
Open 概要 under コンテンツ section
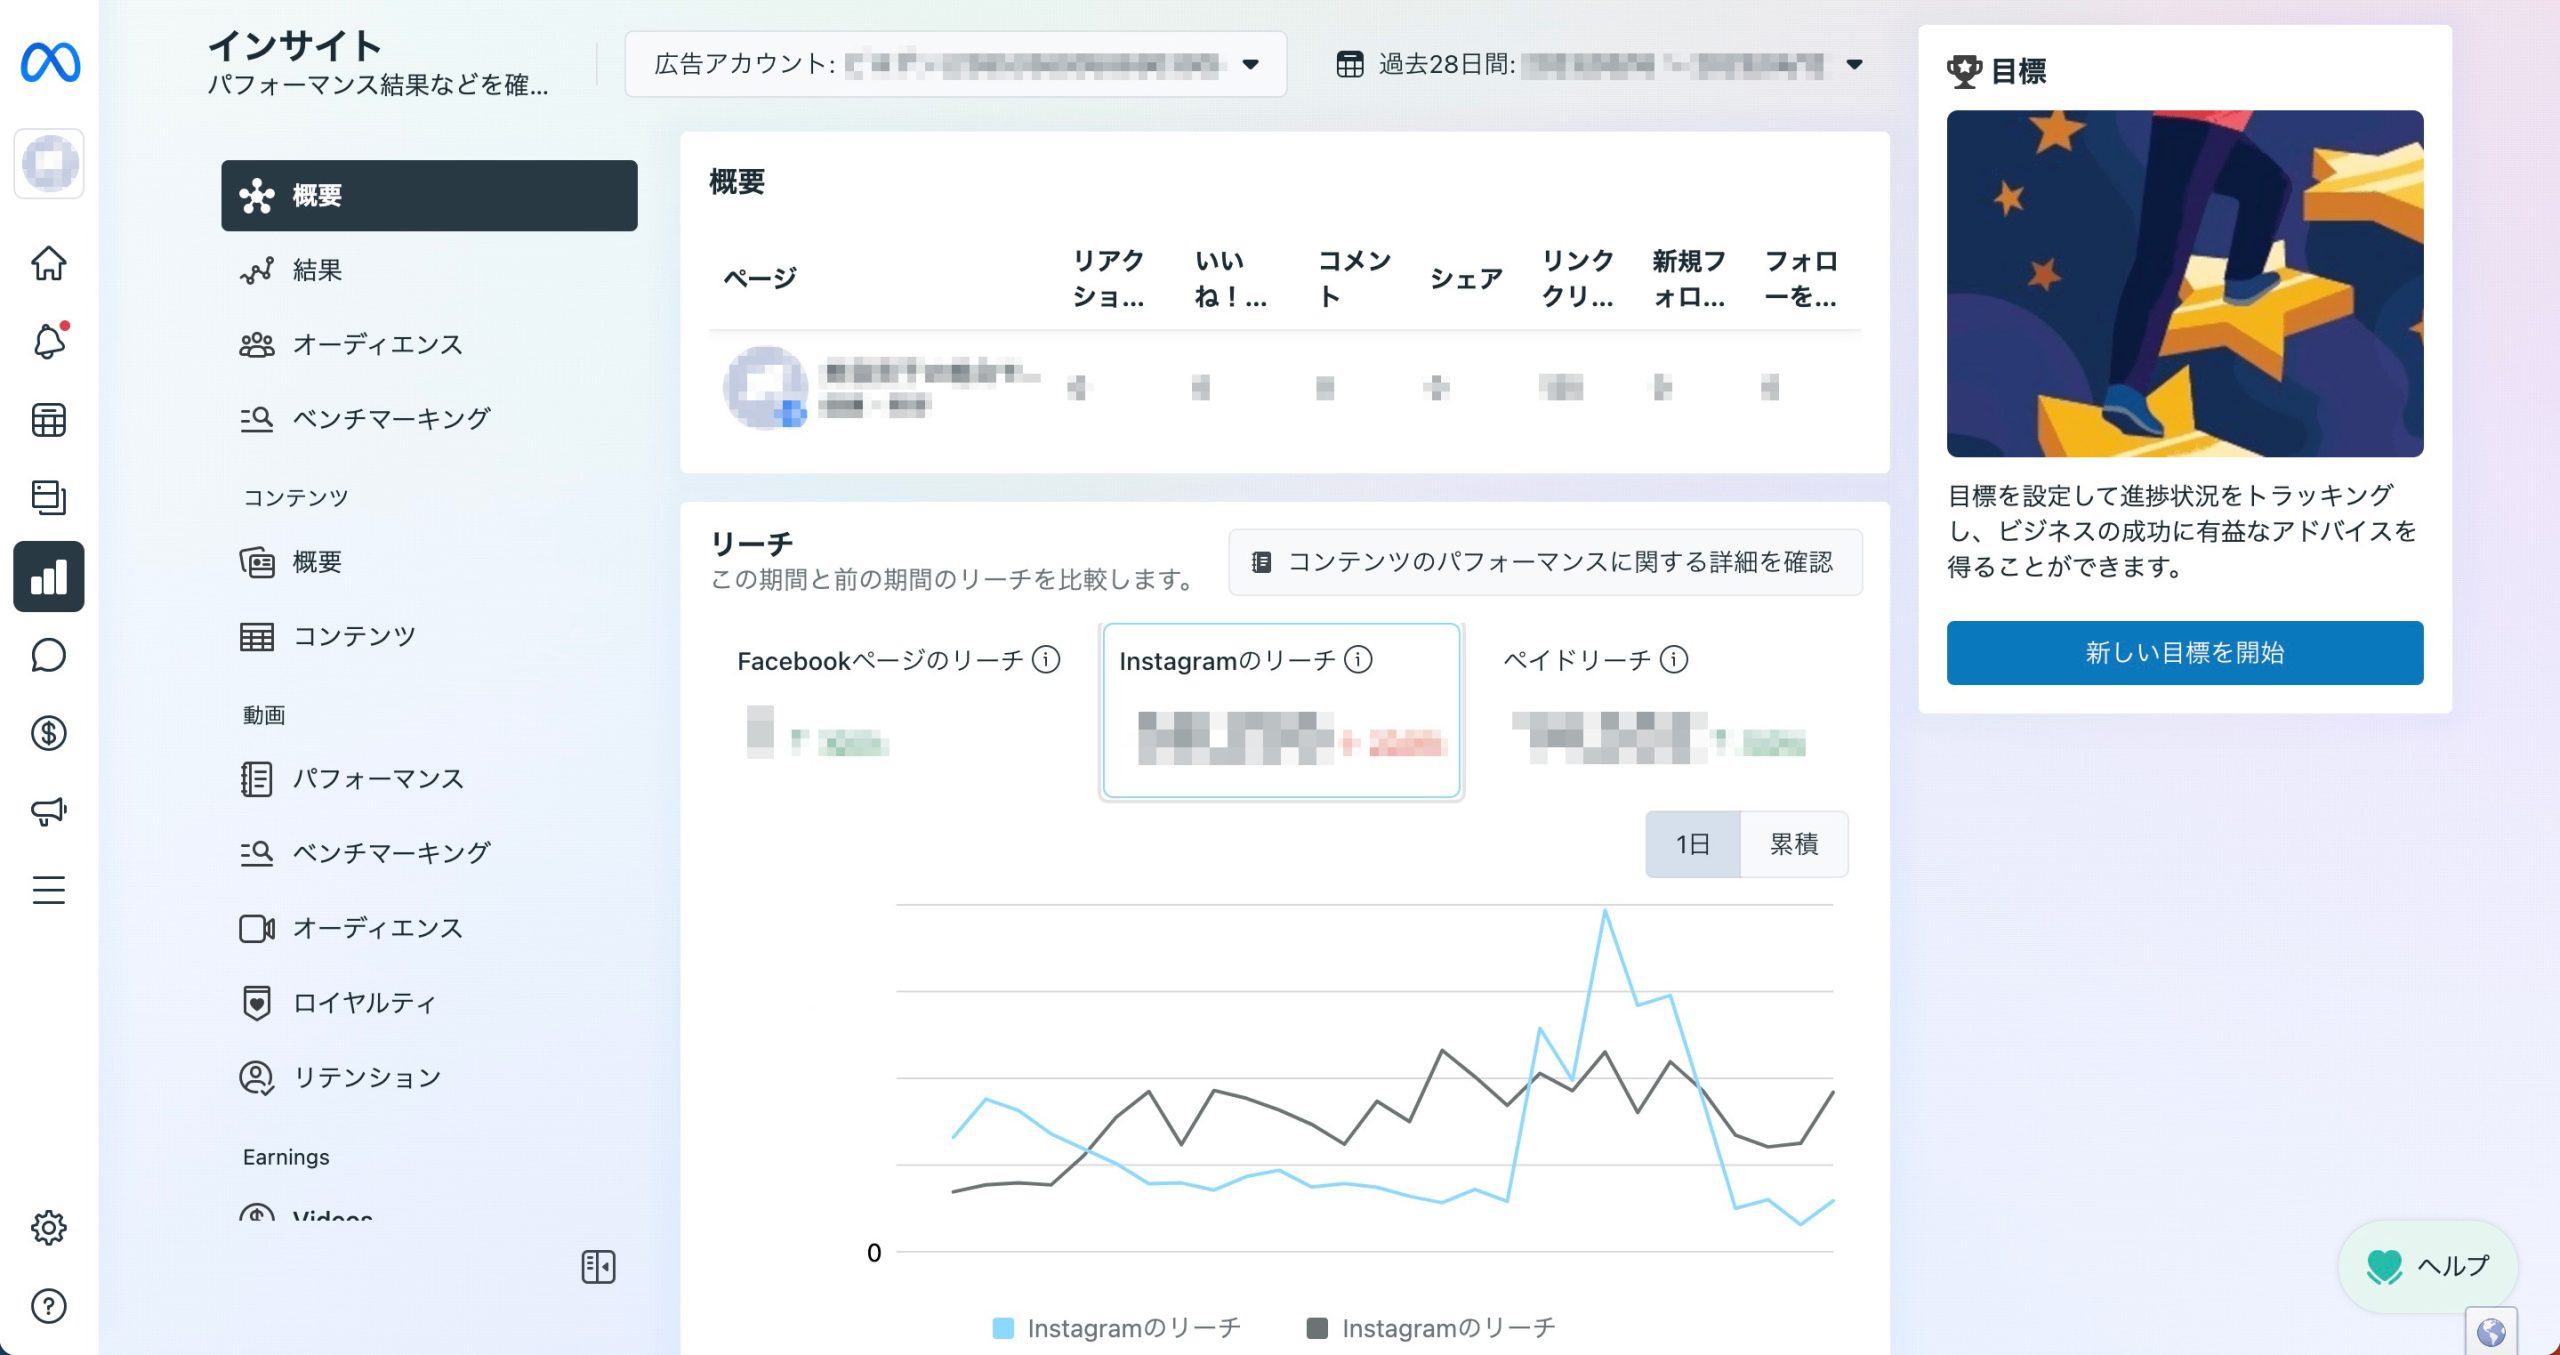(429, 562)
